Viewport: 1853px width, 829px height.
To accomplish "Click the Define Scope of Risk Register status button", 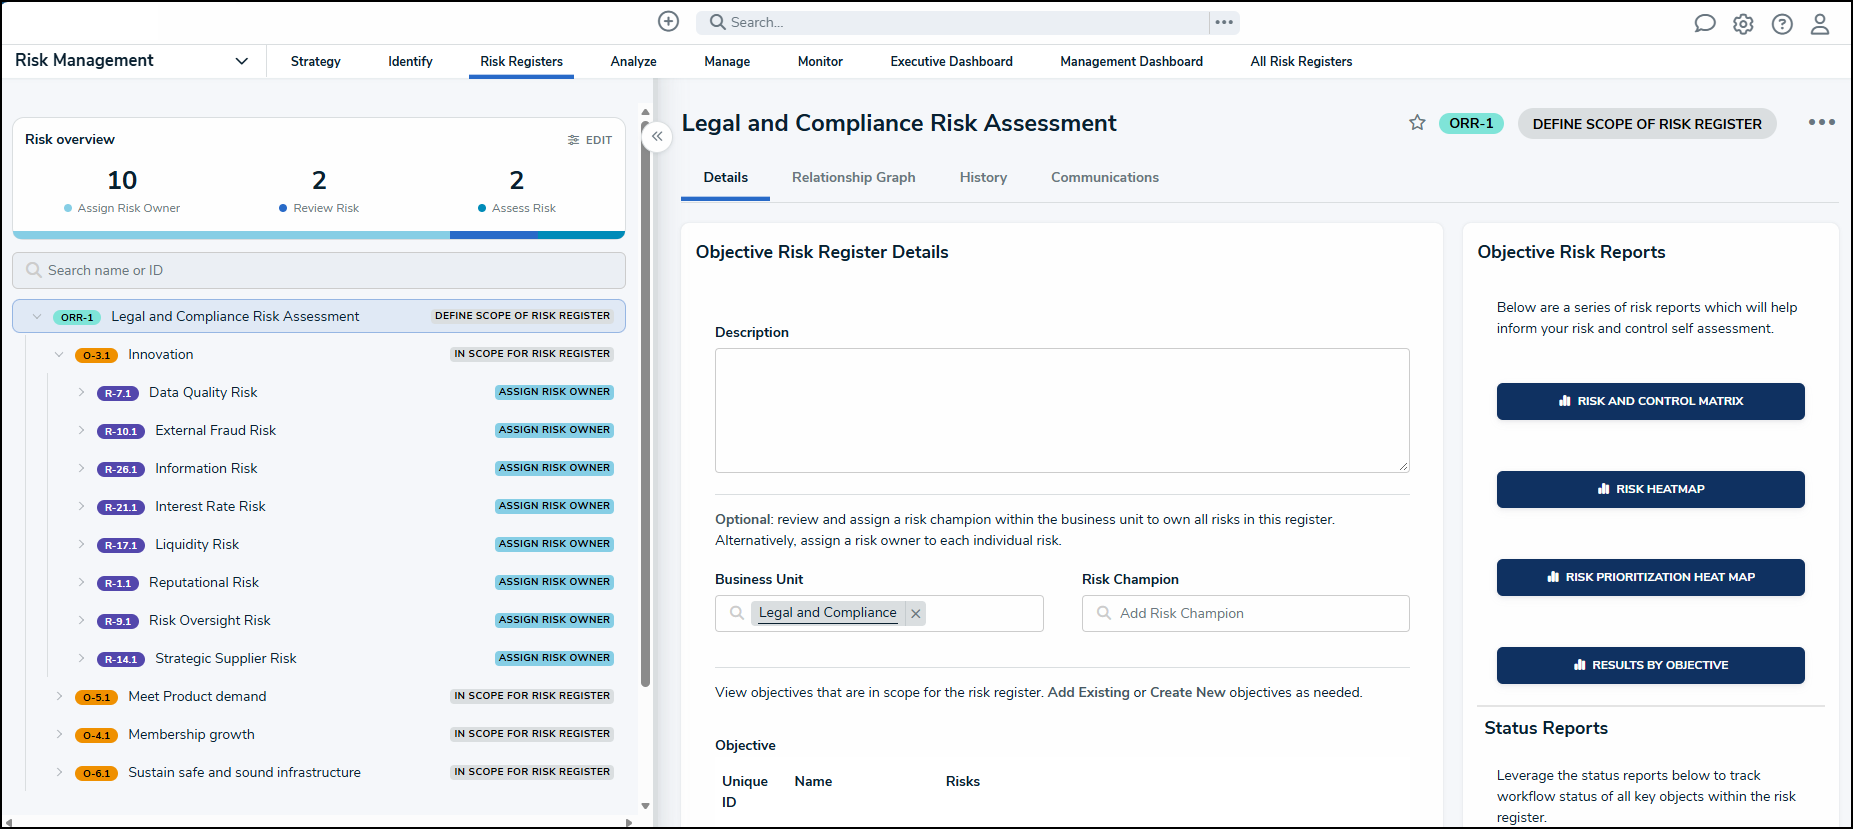I will coord(1647,124).
